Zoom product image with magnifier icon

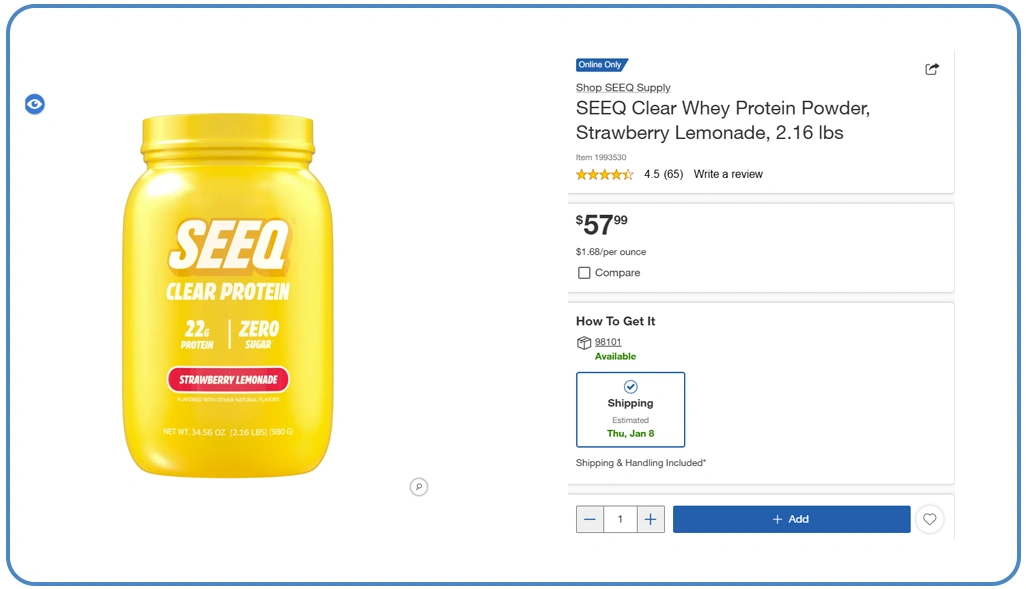tap(419, 487)
